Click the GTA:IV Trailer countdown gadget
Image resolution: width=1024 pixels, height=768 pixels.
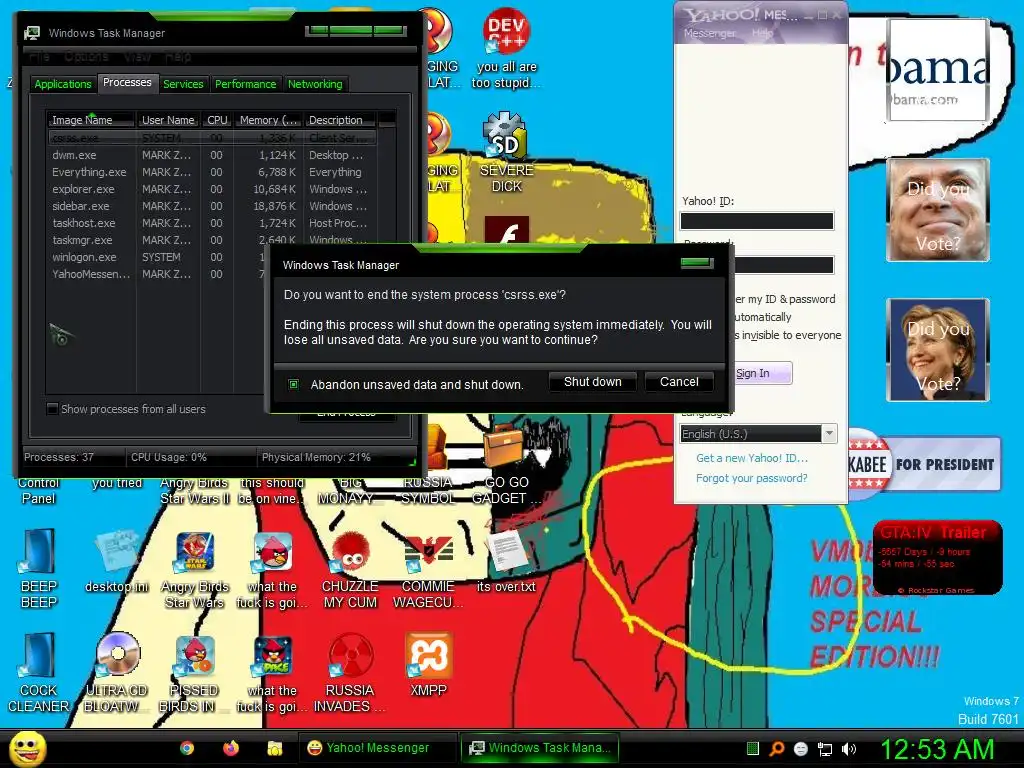click(x=937, y=558)
